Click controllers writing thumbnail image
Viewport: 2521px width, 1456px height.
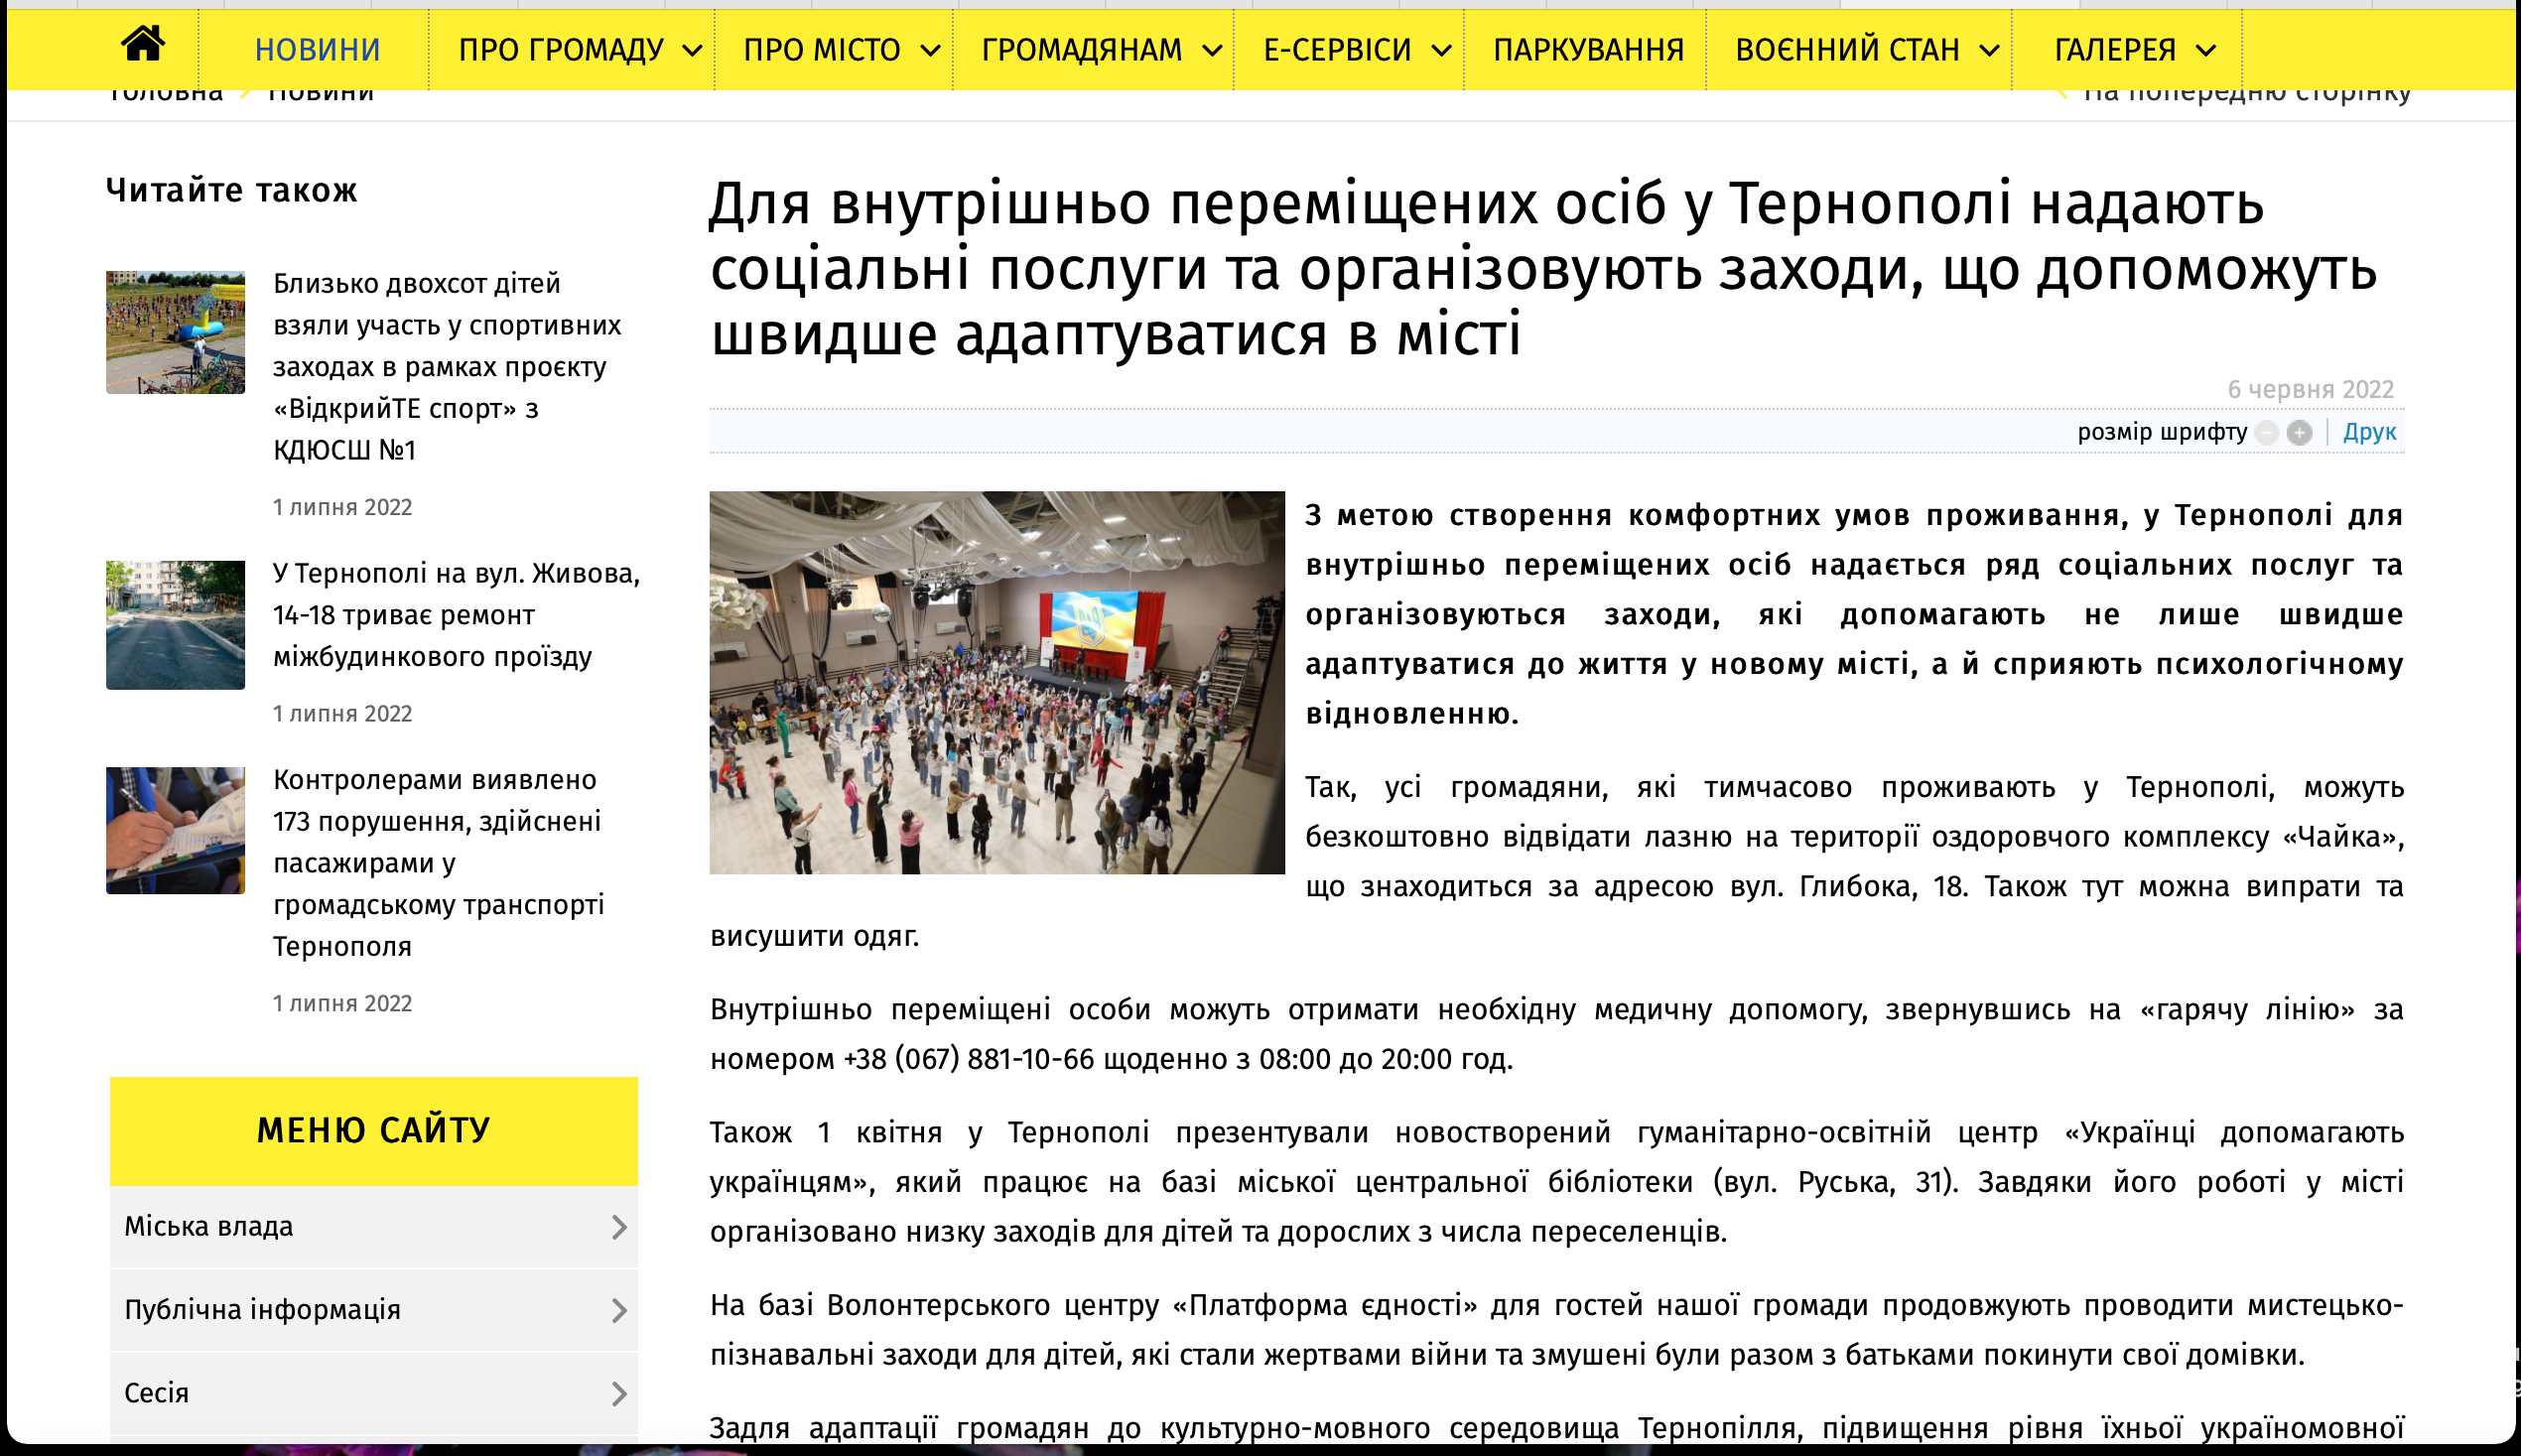click(x=175, y=830)
